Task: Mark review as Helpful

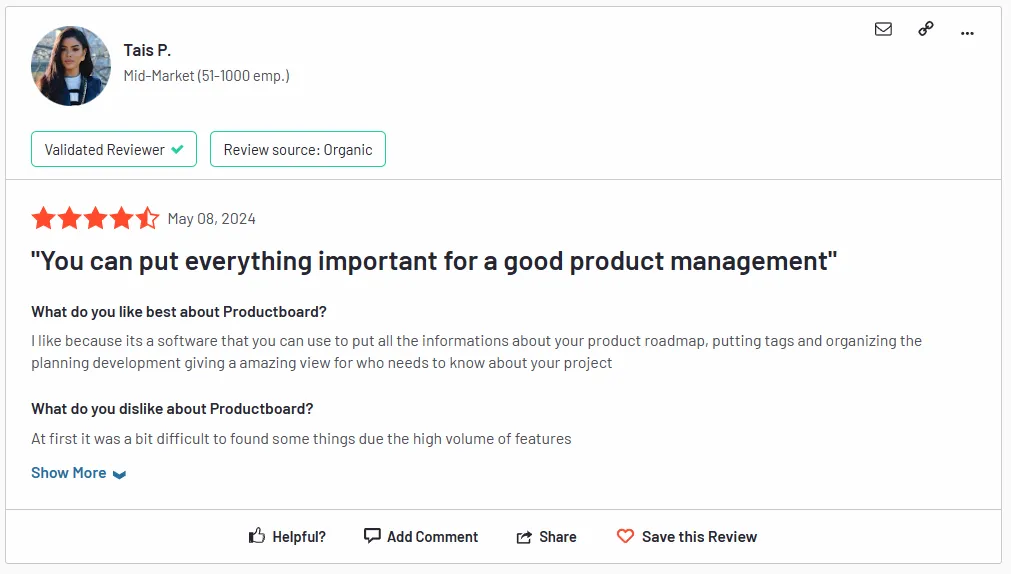Action: pos(287,537)
